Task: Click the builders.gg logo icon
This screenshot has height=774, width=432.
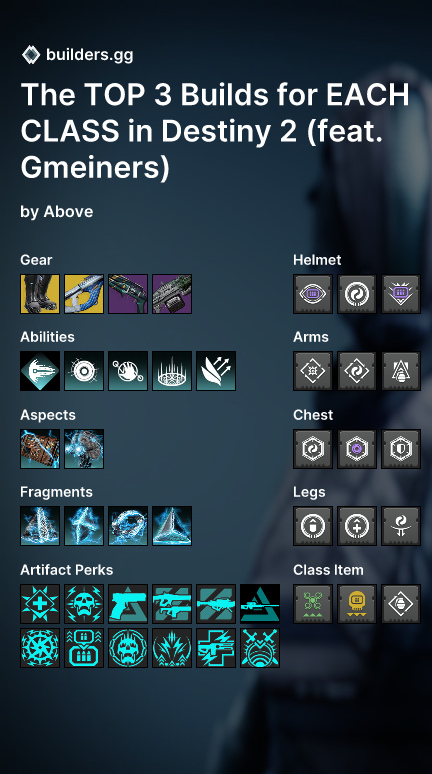Action: (x=31, y=54)
